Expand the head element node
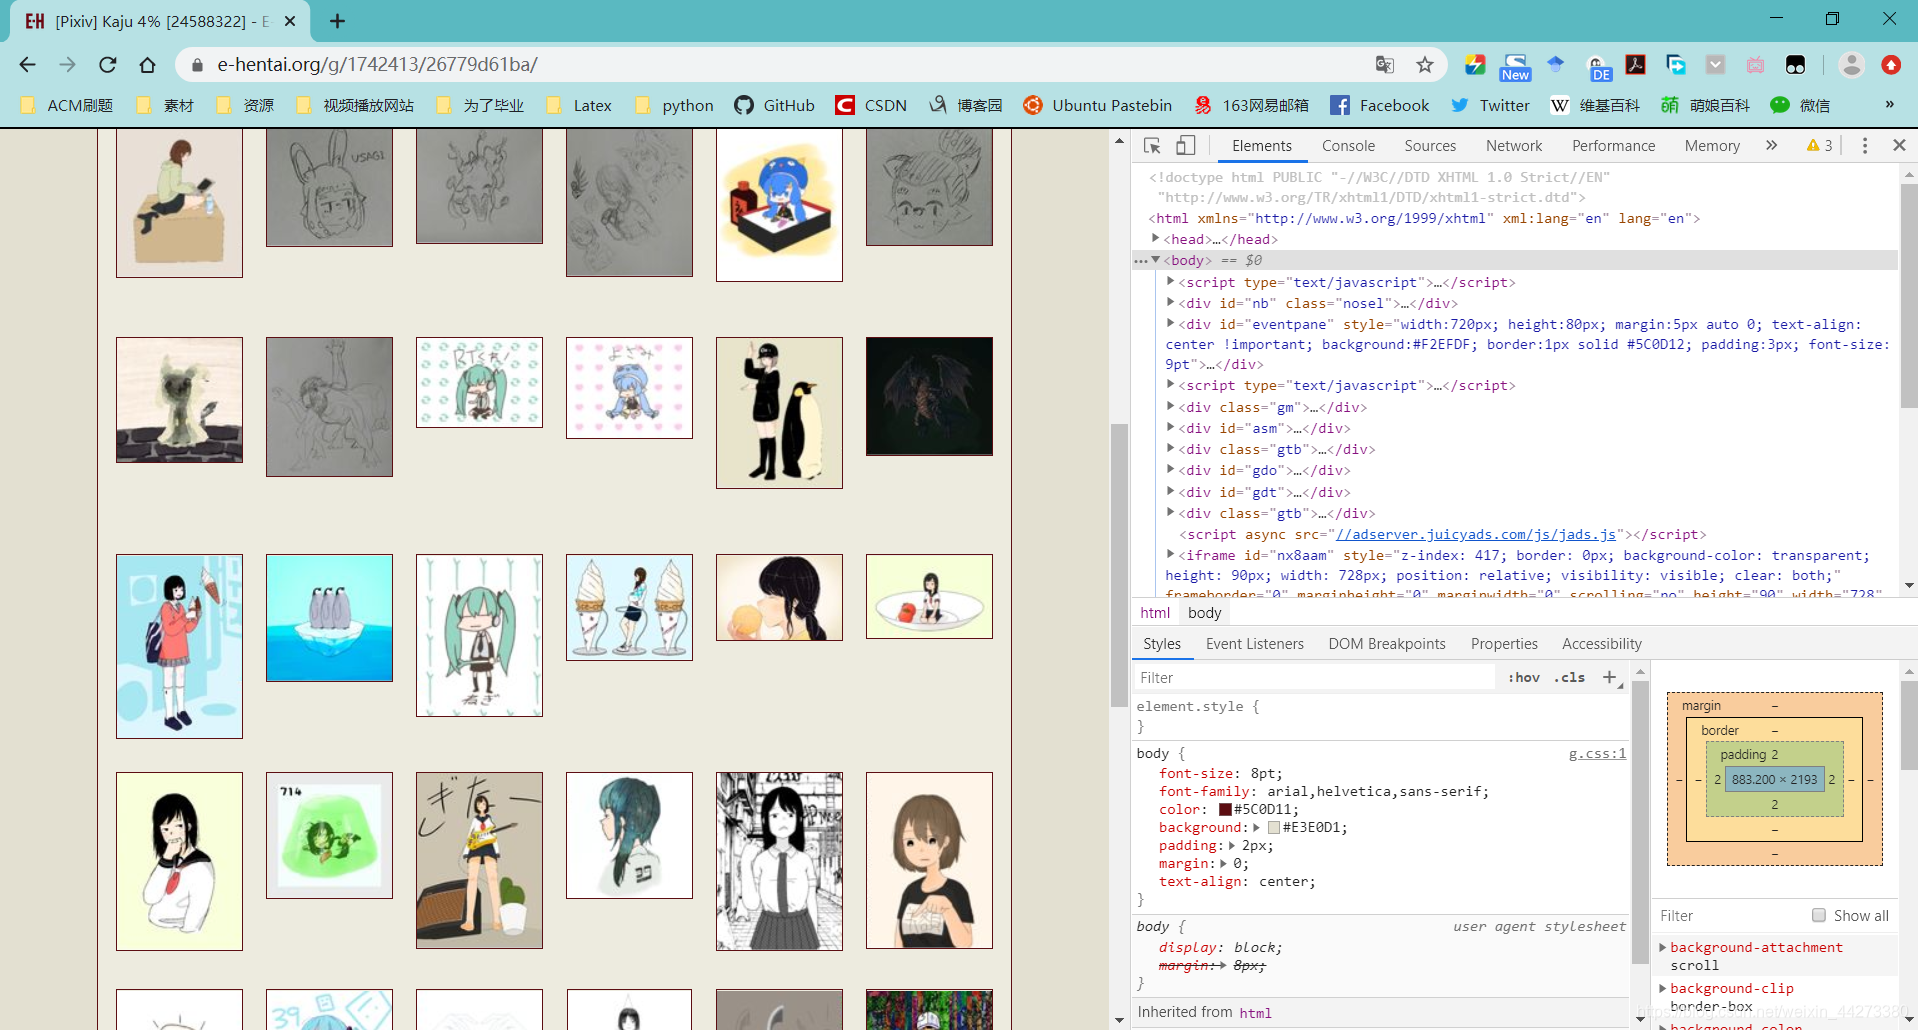Viewport: 1918px width, 1030px height. [x=1155, y=239]
